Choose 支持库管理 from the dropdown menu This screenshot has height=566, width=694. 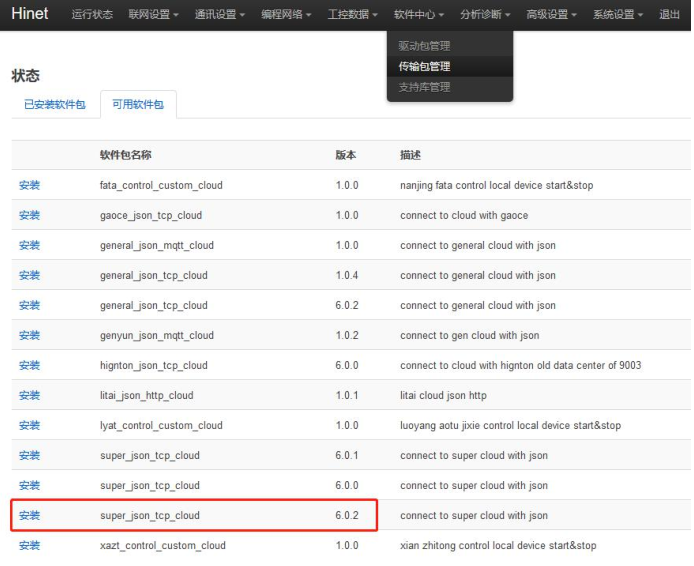(424, 87)
